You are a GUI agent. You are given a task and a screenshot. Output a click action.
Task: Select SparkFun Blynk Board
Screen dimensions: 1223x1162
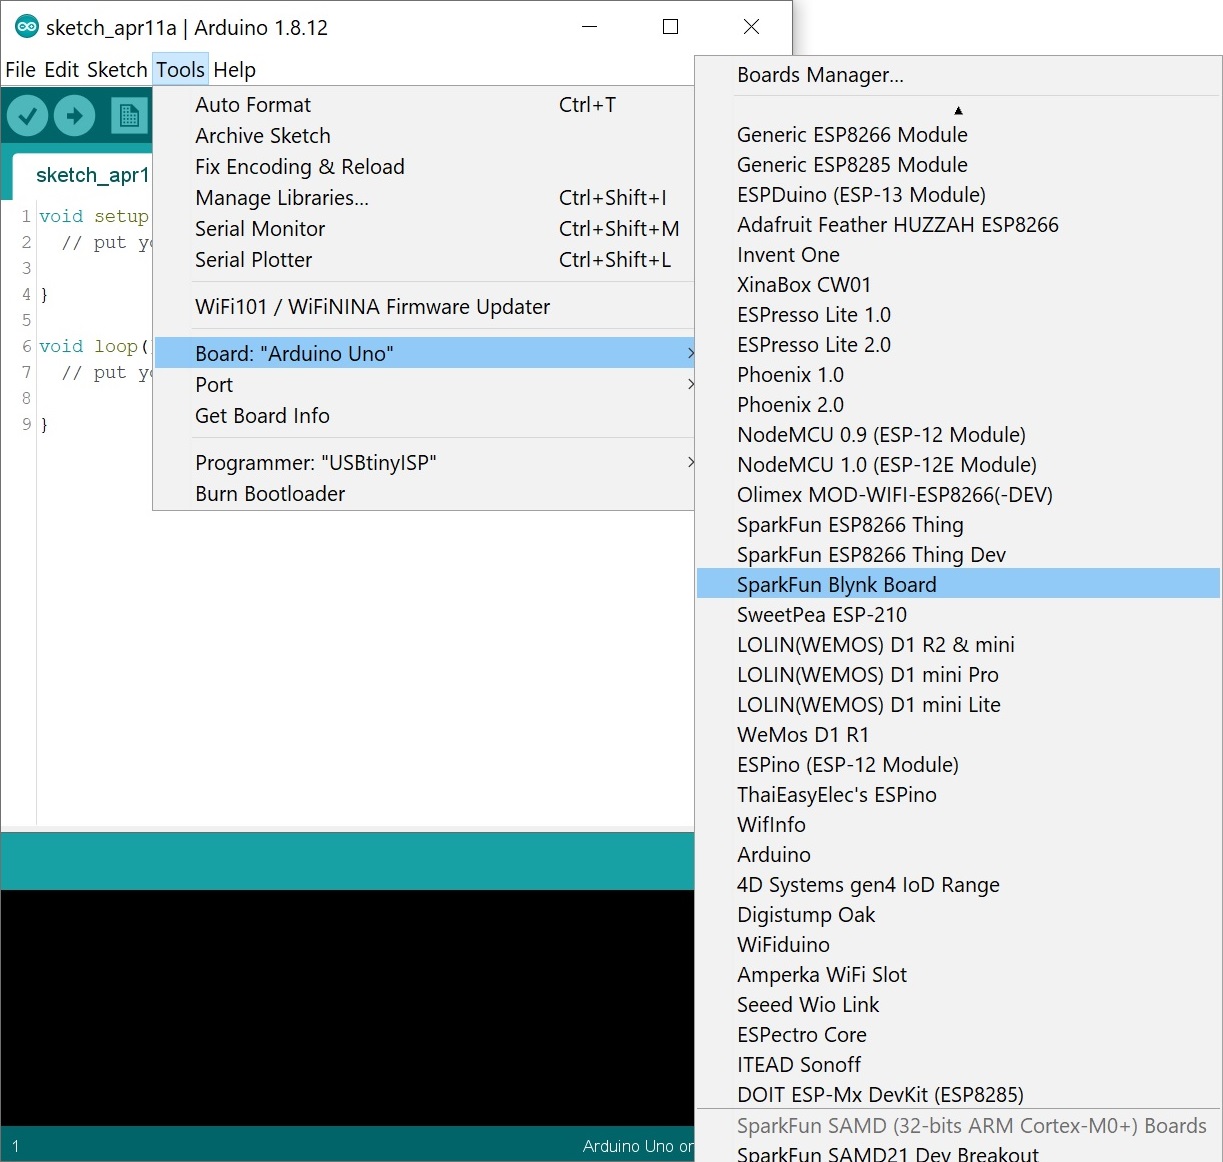tap(958, 584)
